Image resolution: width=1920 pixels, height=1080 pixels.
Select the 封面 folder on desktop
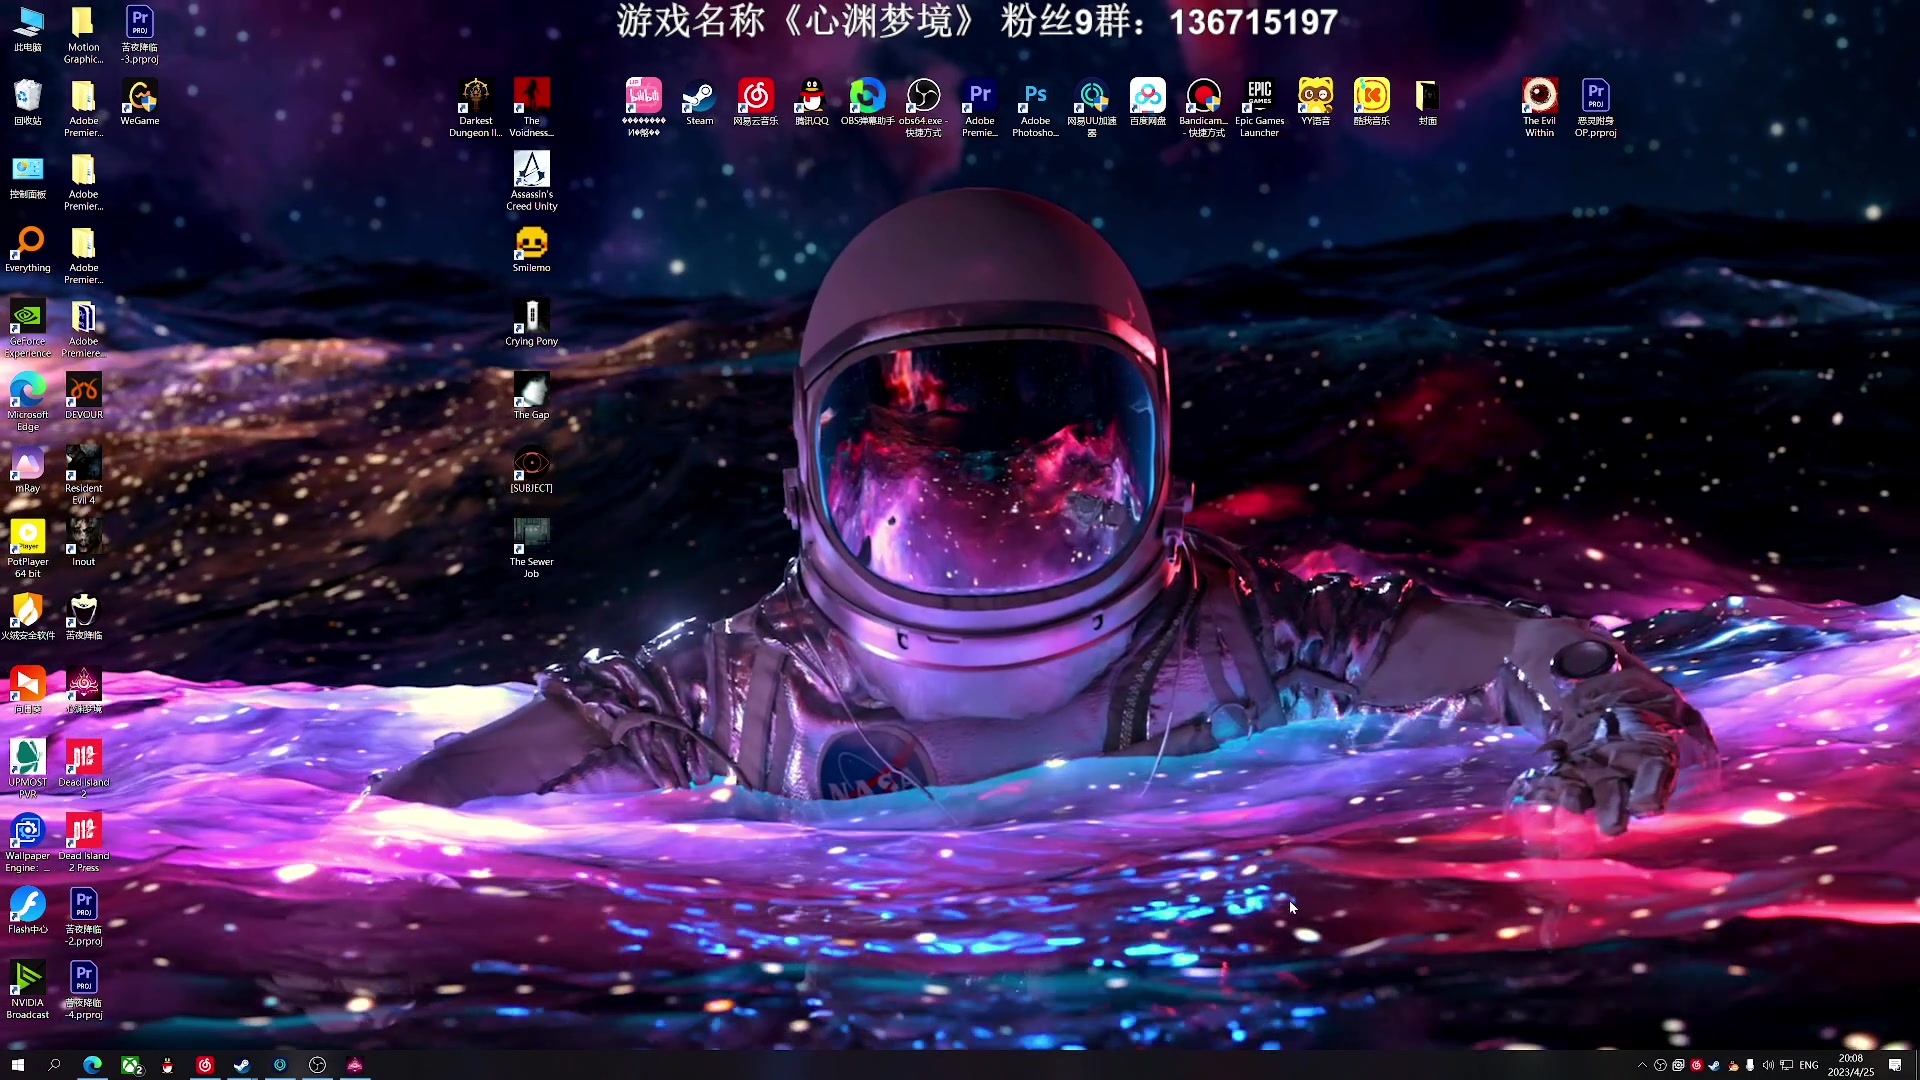click(1427, 103)
